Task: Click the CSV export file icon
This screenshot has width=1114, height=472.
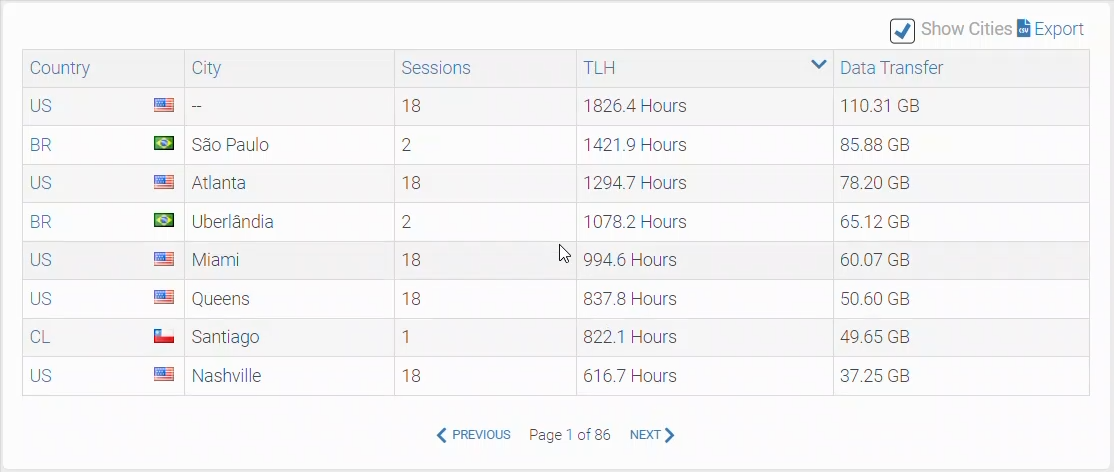Action: pyautogui.click(x=1024, y=29)
